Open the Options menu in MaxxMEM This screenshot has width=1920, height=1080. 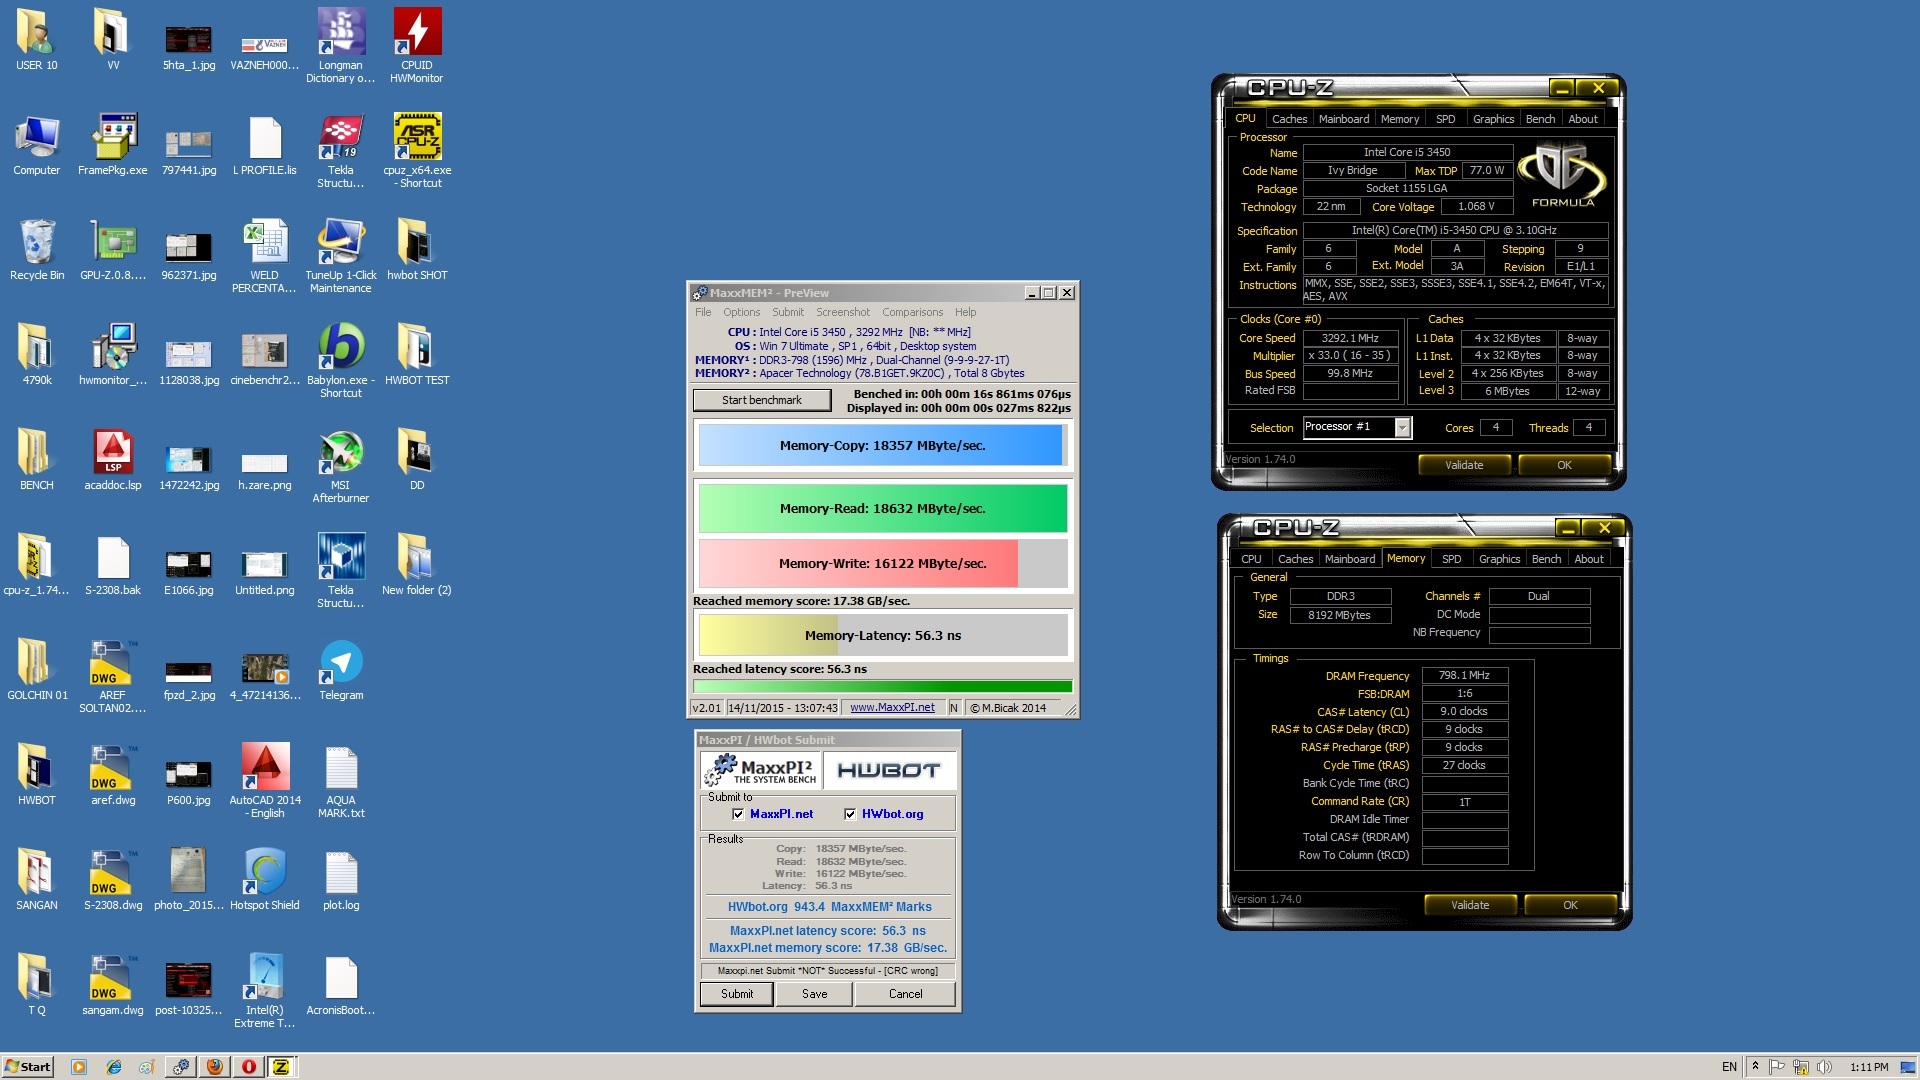742,312
